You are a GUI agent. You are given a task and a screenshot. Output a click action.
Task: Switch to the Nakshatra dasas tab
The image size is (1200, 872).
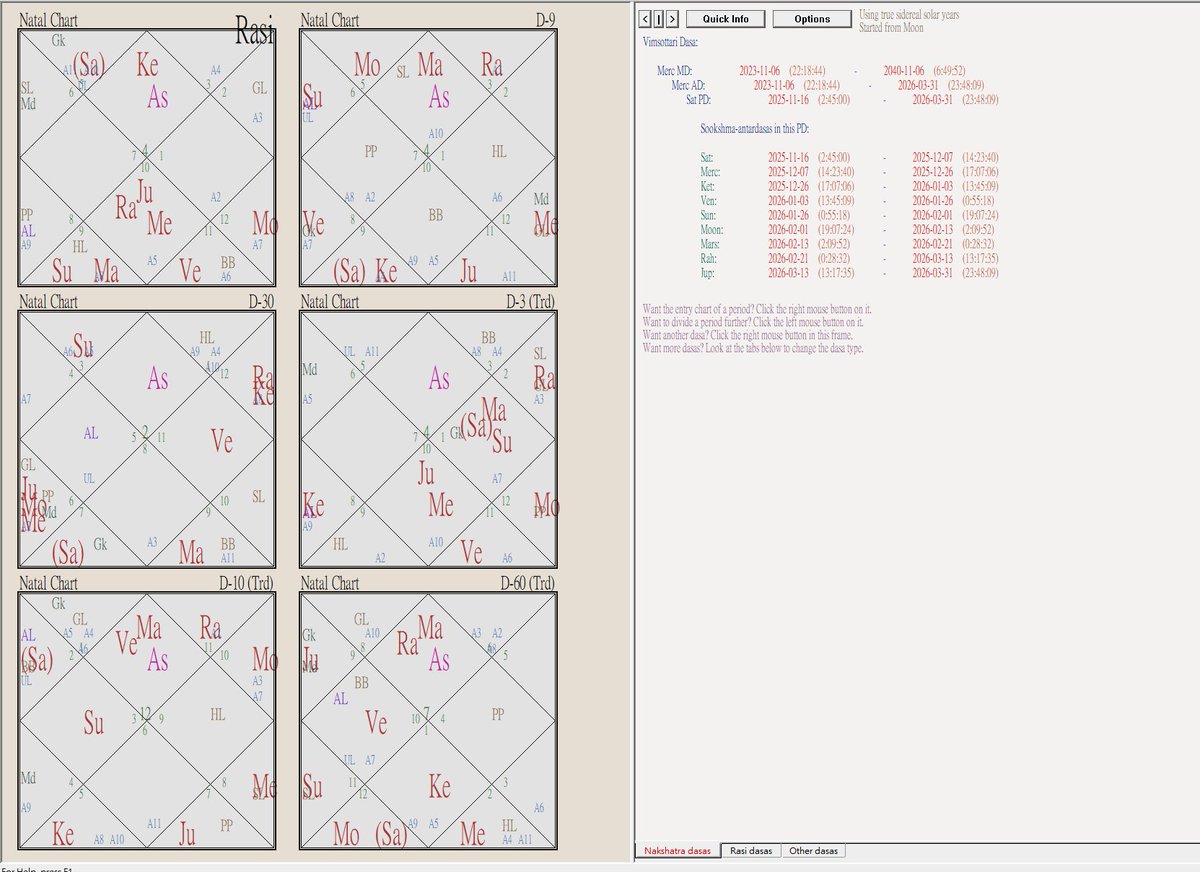pos(677,851)
